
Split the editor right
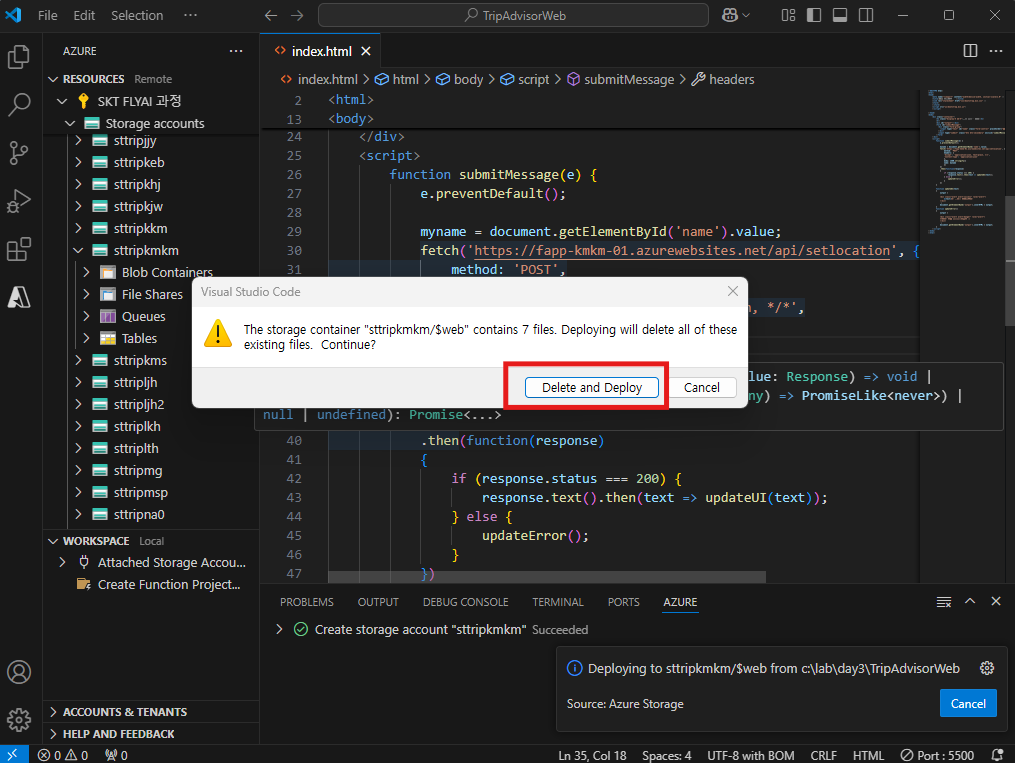pyautogui.click(x=970, y=50)
